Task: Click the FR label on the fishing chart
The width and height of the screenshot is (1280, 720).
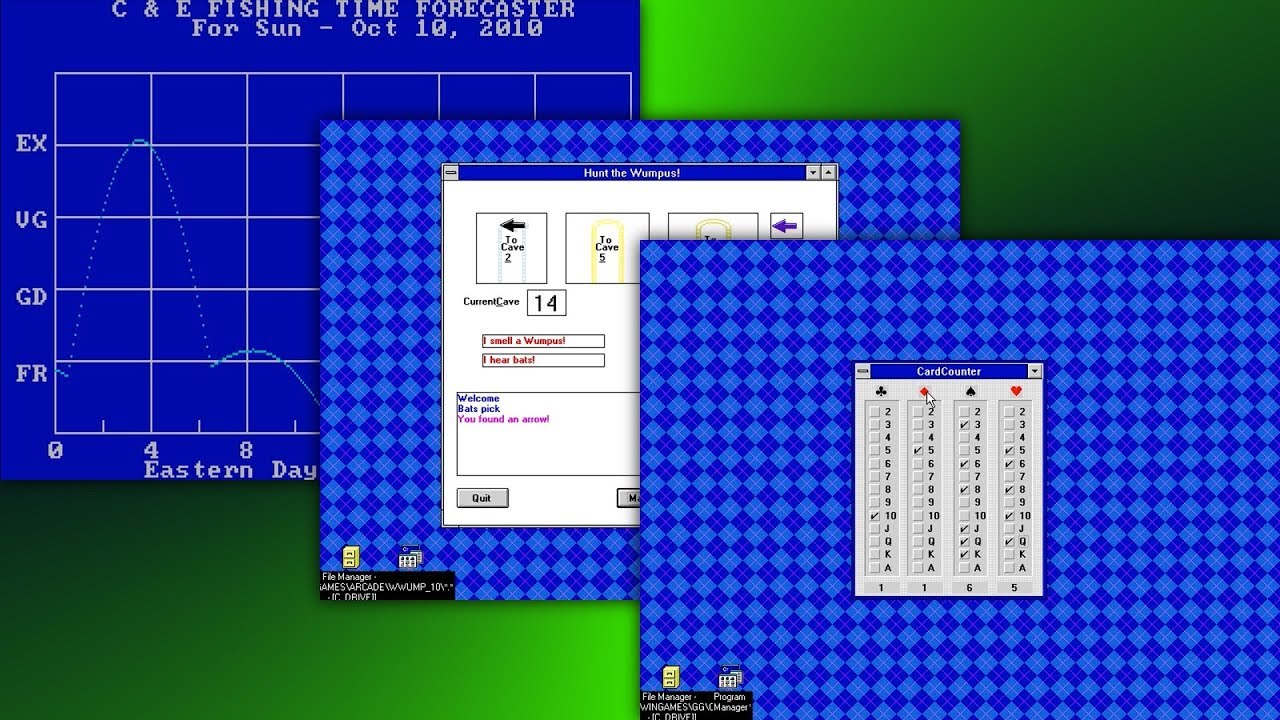Action: click(x=32, y=373)
